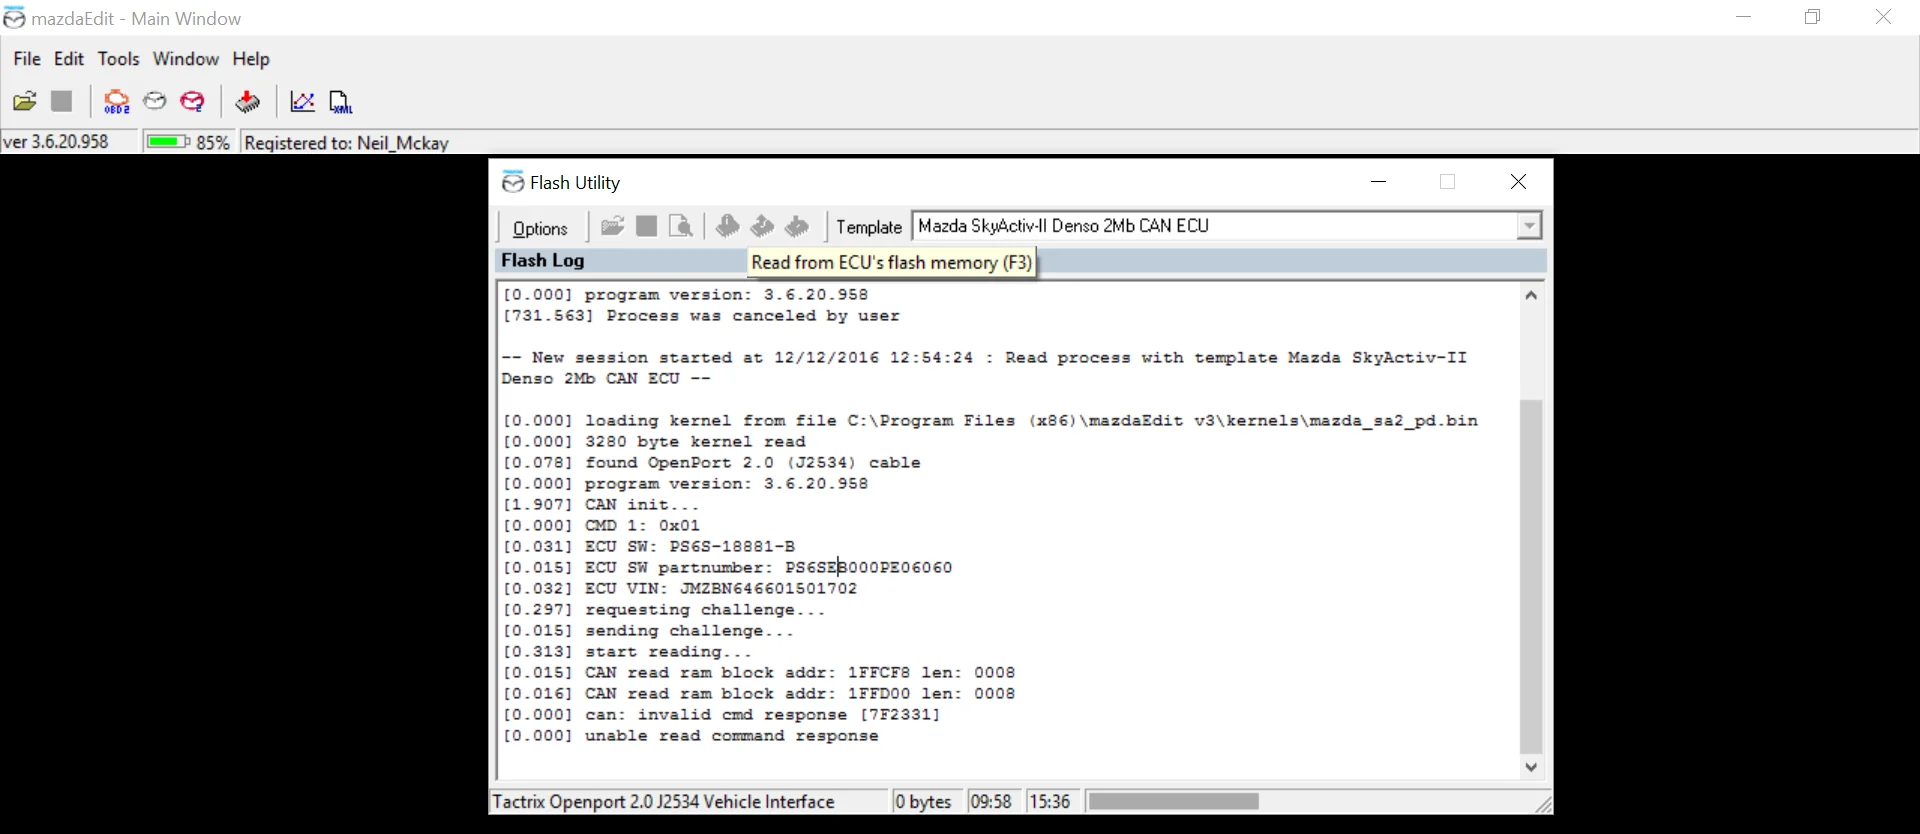1920x834 pixels.
Task: Click log line 'ECU SW: PS6S-18881-B'
Action: (649, 547)
